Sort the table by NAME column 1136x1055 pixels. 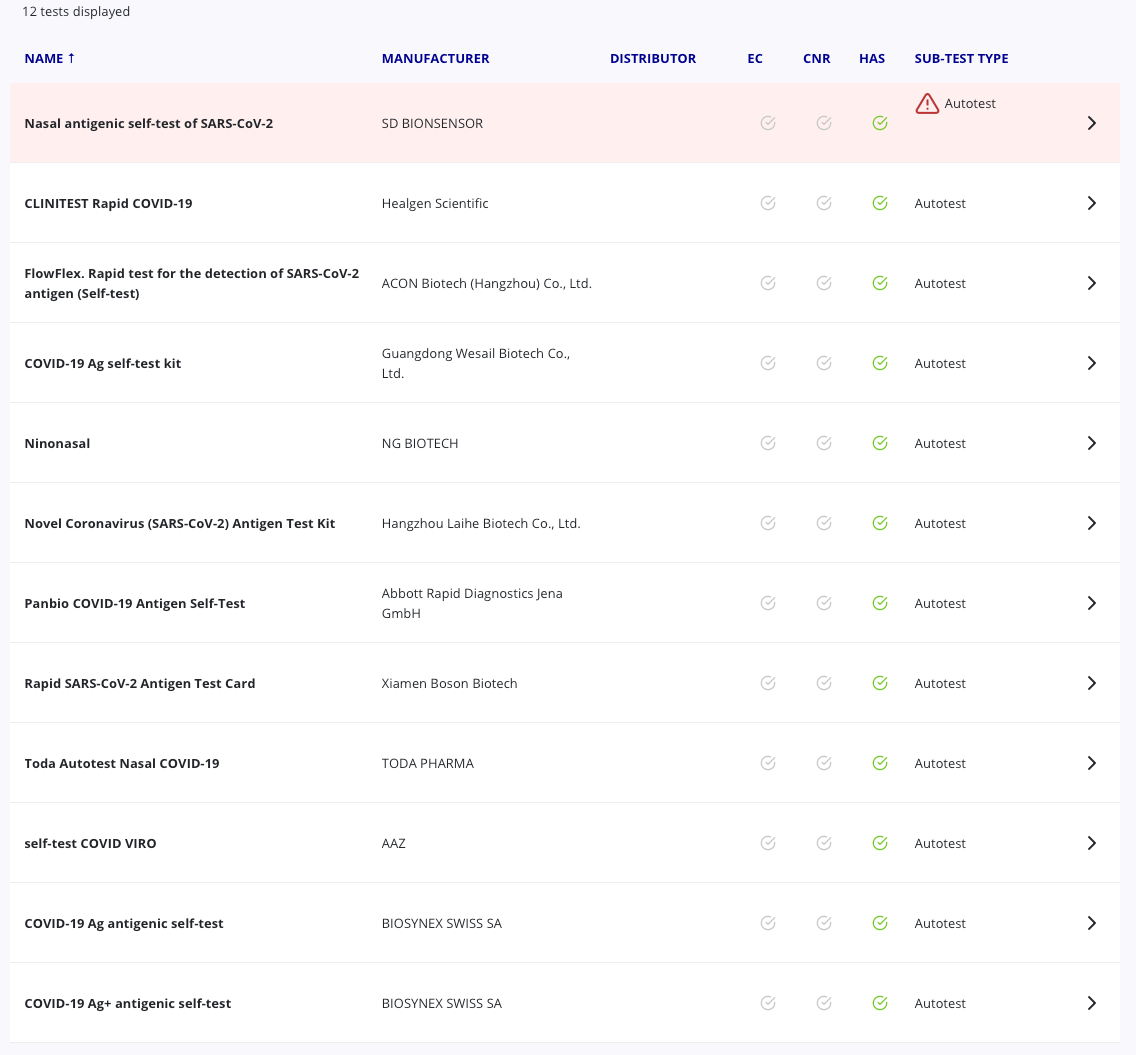click(x=49, y=59)
